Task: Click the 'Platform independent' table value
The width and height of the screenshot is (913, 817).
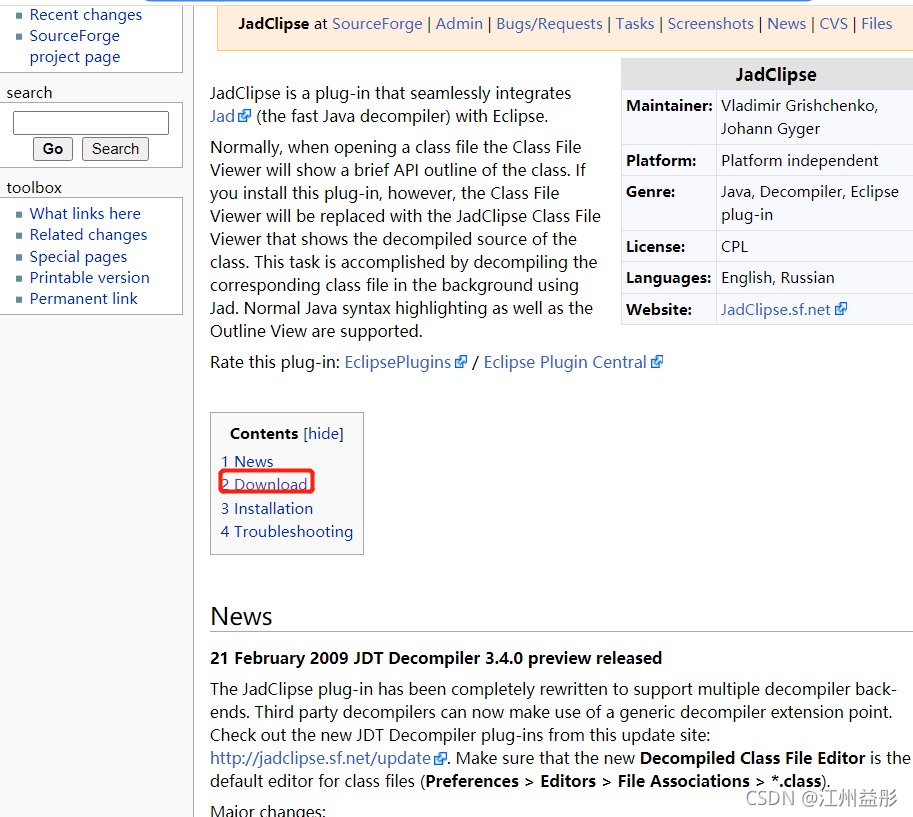Action: click(x=799, y=161)
